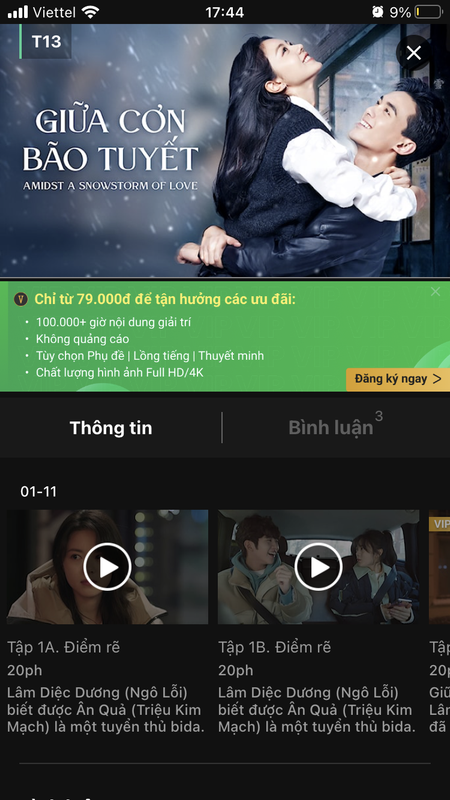This screenshot has height=800, width=450.
Task: Play episode Tập 1A. Điểm rẽ
Action: click(x=107, y=567)
